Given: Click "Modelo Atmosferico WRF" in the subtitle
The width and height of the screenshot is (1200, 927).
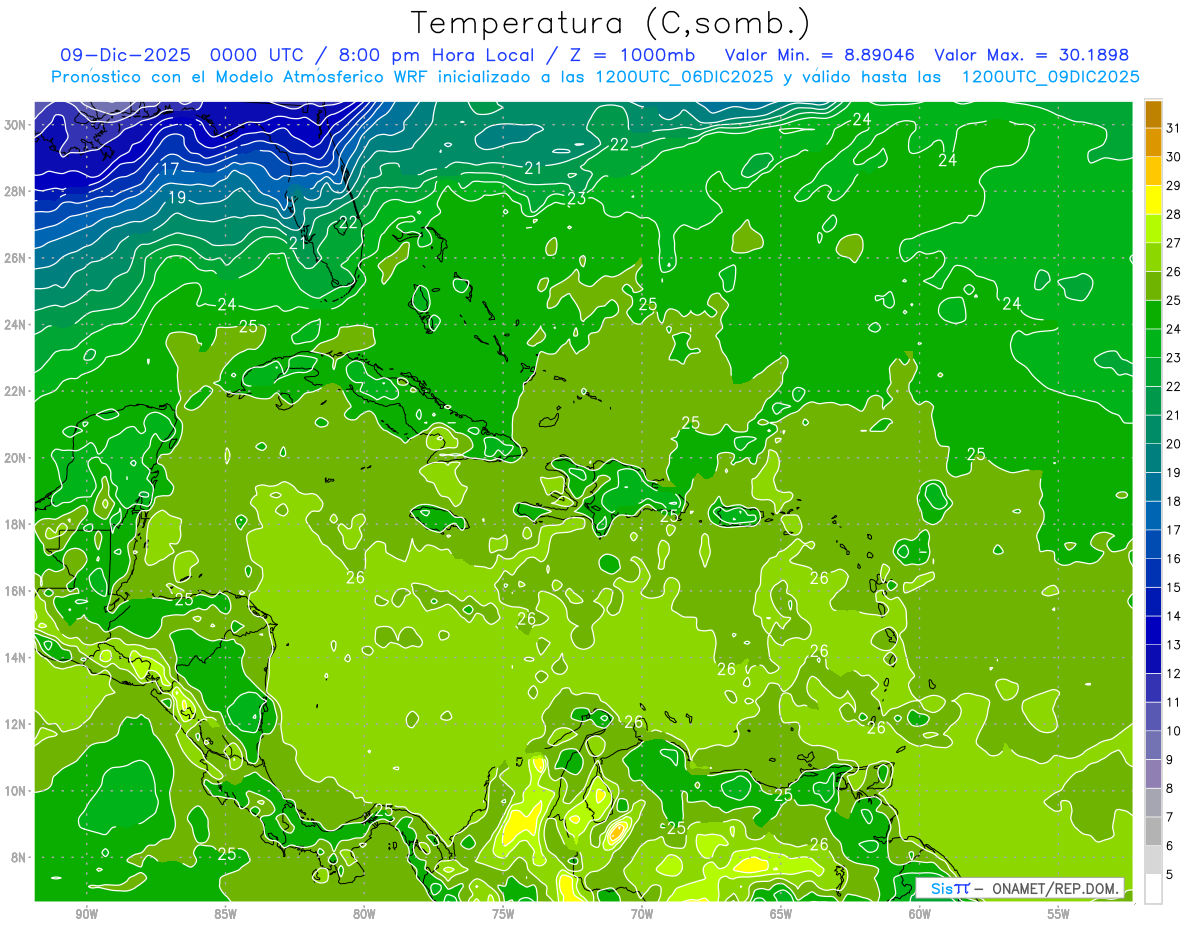Looking at the screenshot, I should [x=322, y=77].
